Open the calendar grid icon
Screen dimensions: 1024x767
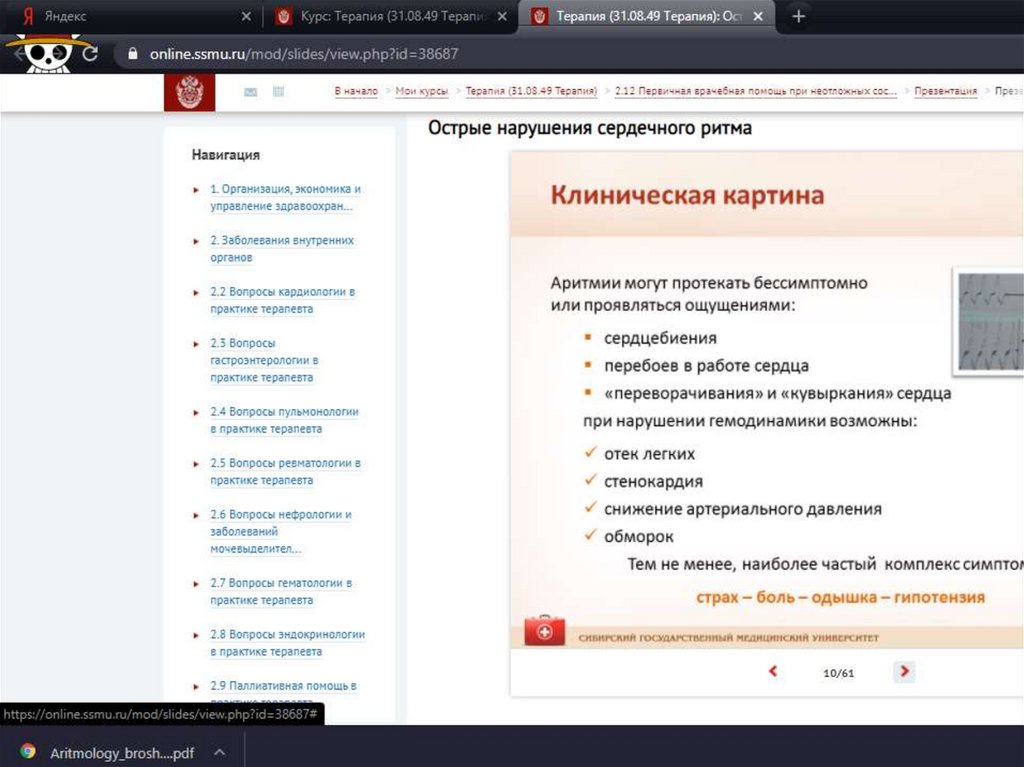tap(278, 91)
